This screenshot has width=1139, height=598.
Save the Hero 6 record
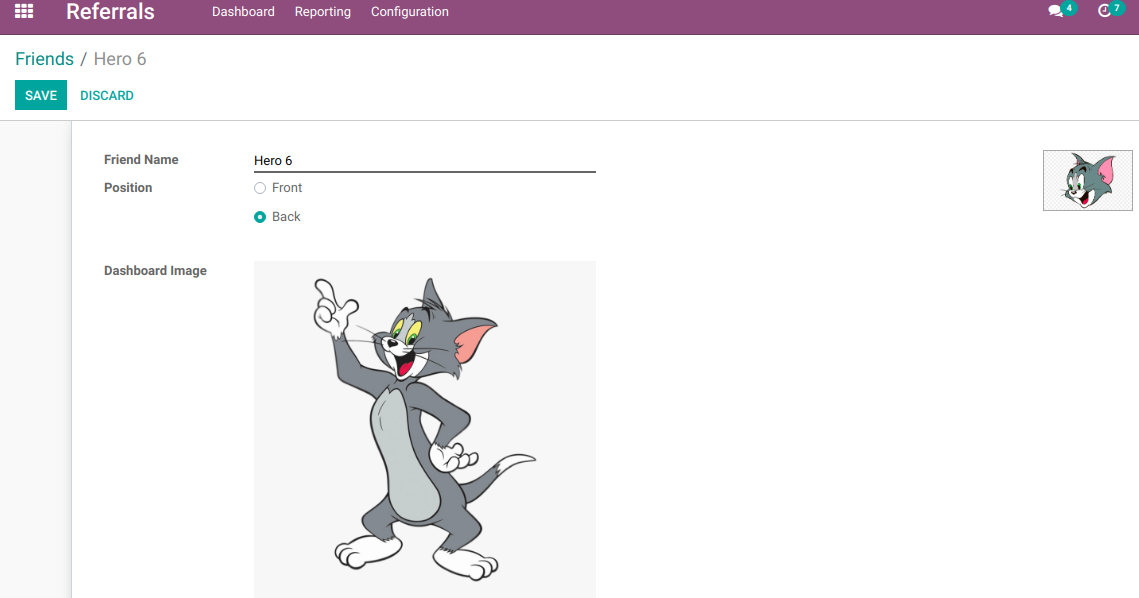point(41,95)
